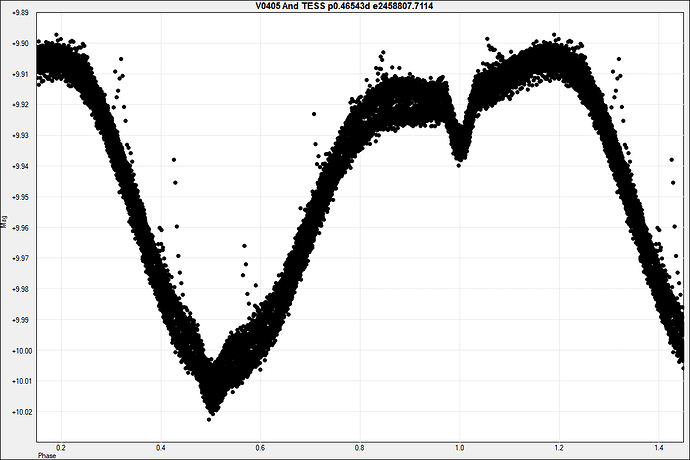Click the 0.6 phase tick label

[260, 448]
